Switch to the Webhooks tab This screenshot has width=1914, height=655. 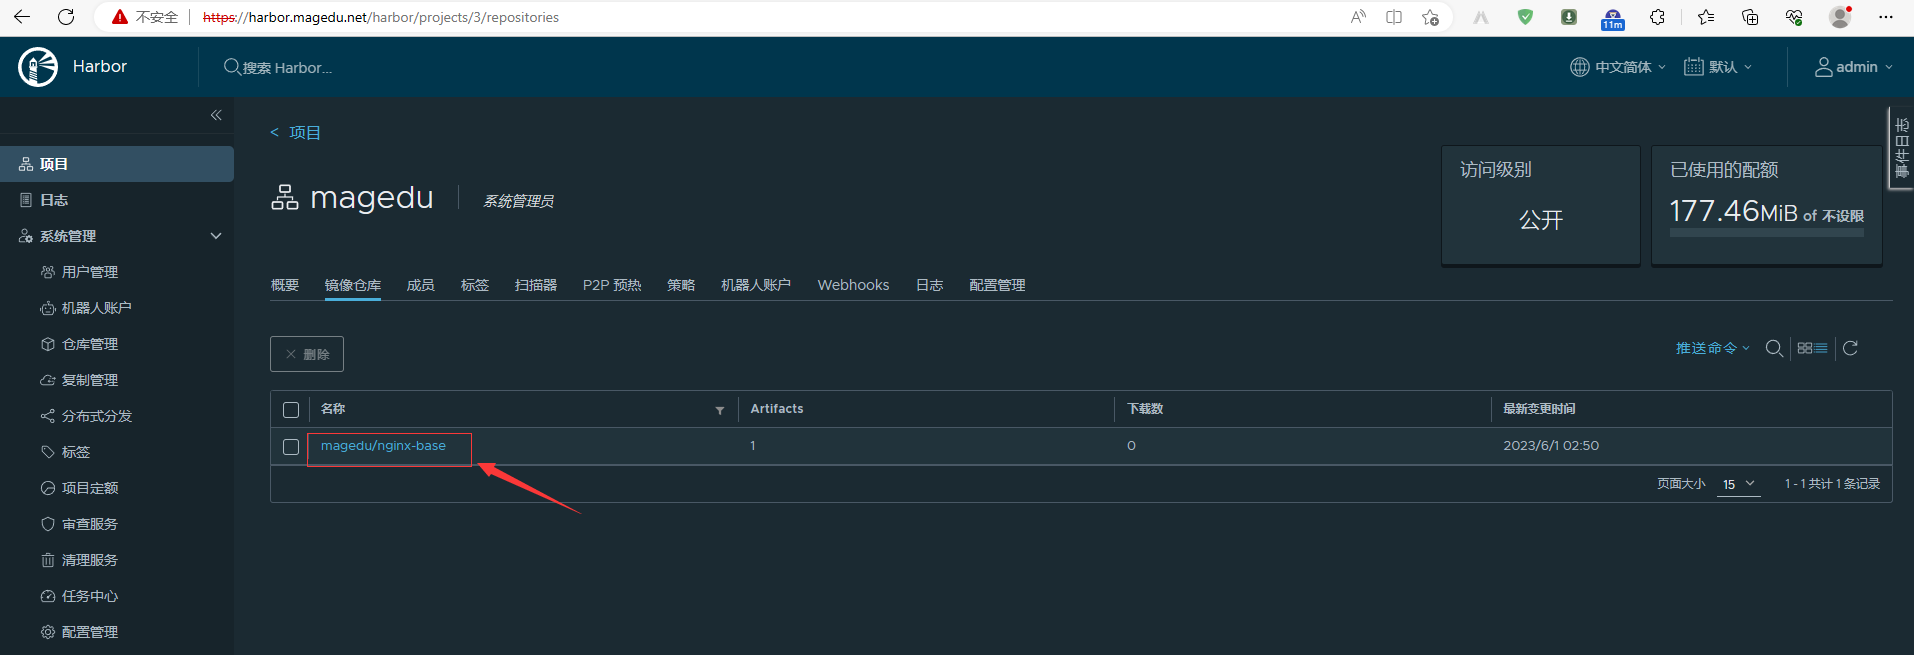click(x=853, y=285)
